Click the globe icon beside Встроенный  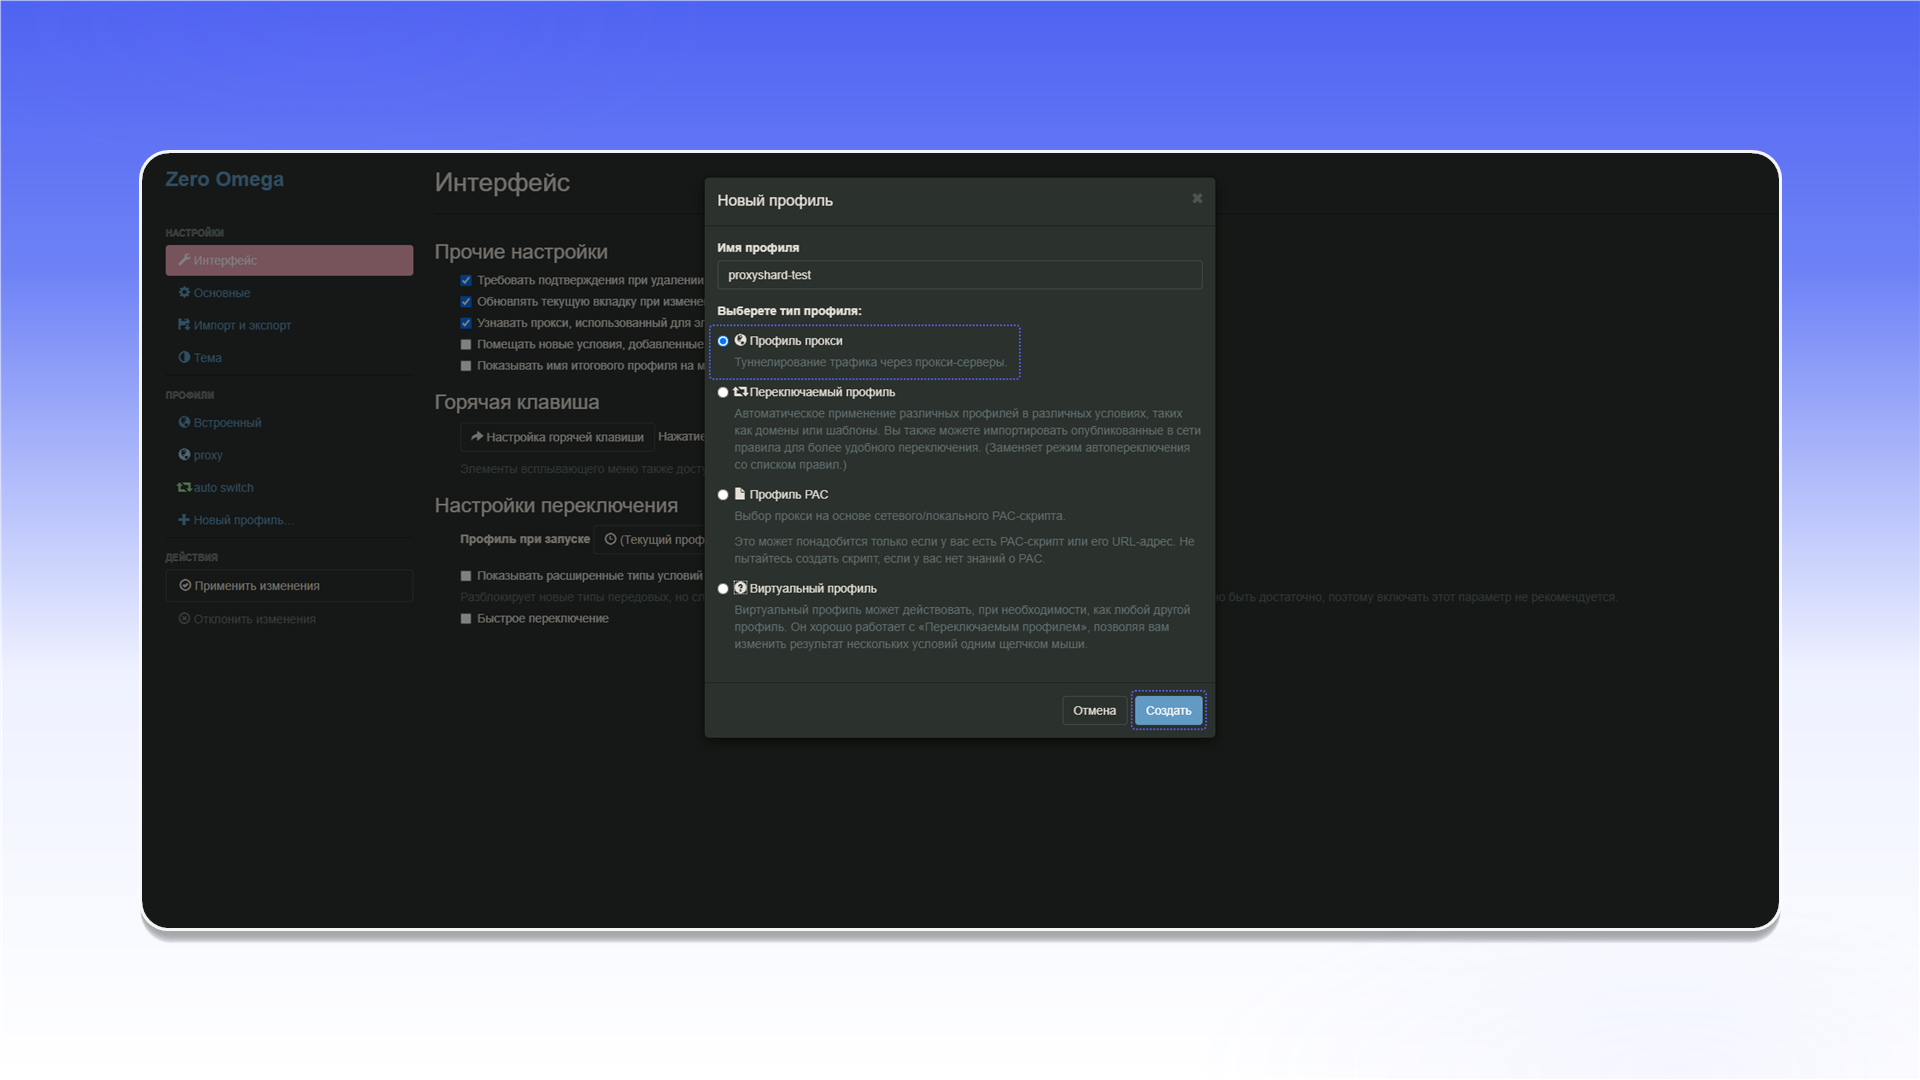click(x=184, y=422)
